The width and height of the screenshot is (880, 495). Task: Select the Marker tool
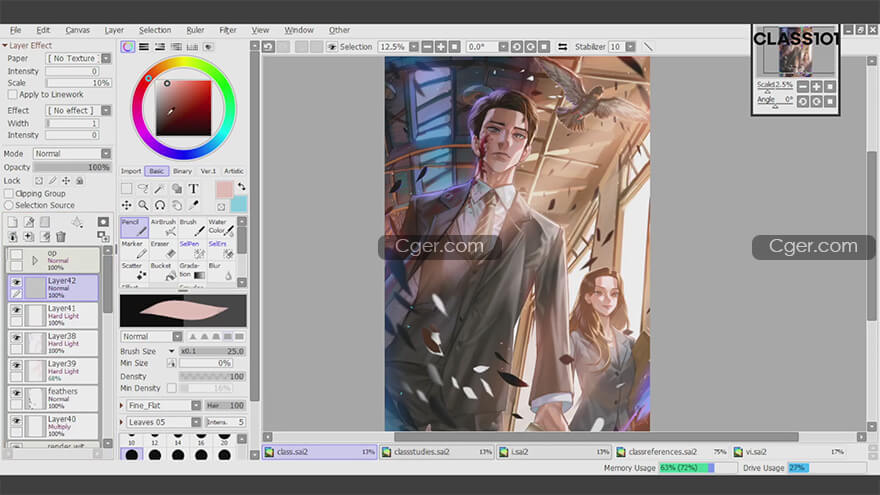pos(134,250)
